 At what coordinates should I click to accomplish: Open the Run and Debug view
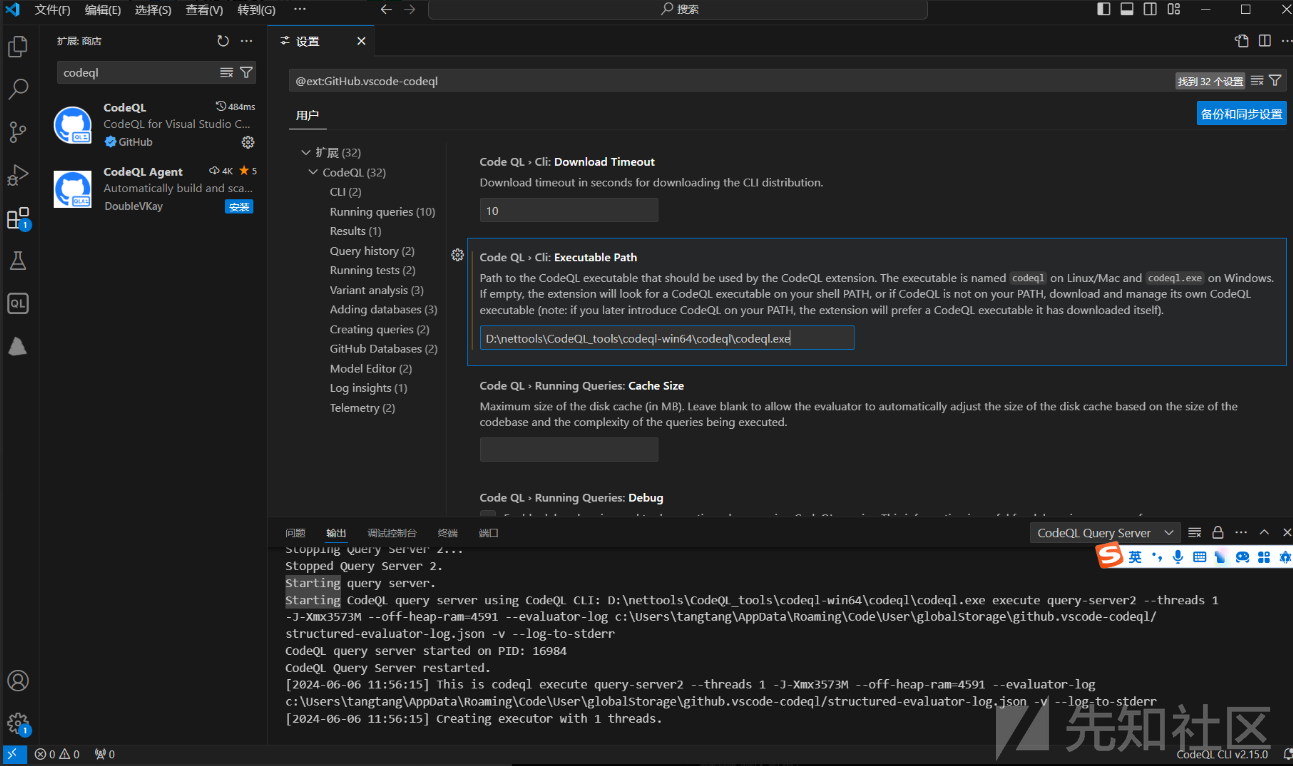[18, 175]
